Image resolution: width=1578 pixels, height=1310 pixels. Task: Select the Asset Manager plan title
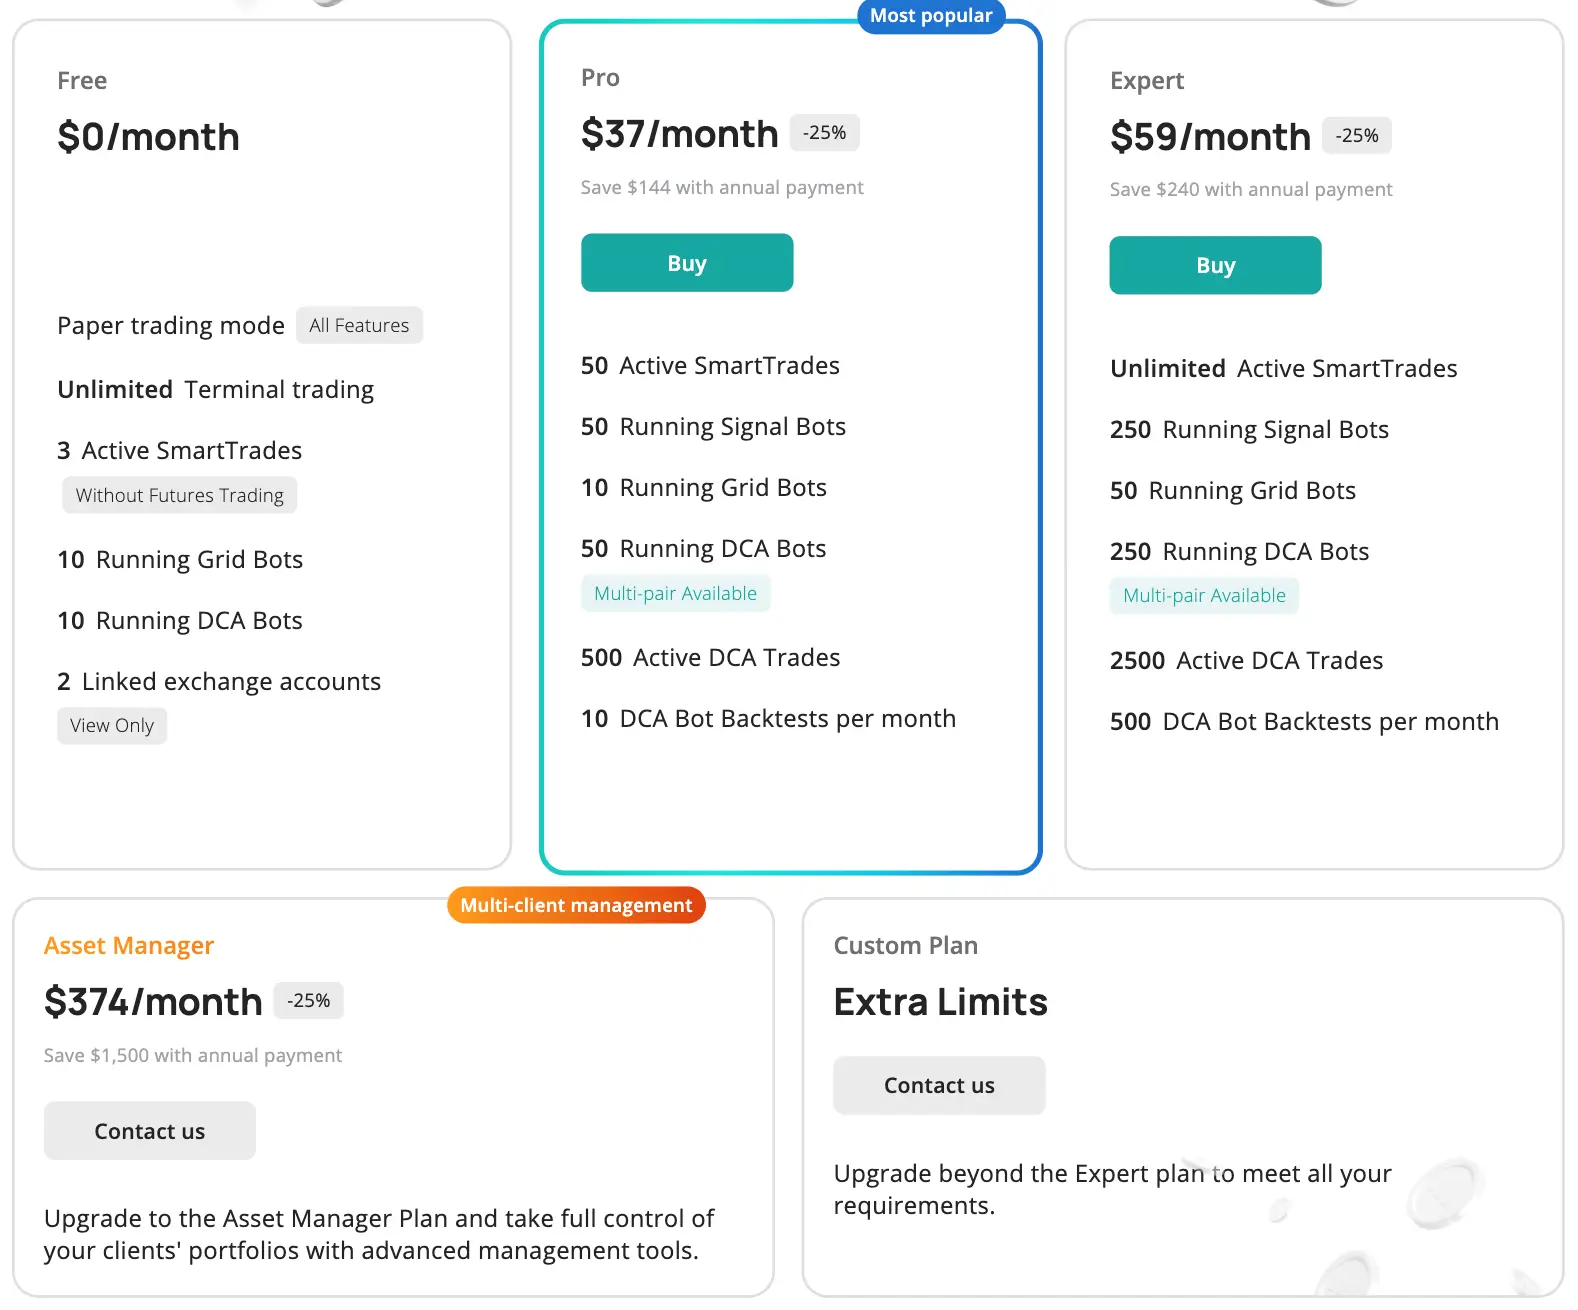click(x=129, y=945)
